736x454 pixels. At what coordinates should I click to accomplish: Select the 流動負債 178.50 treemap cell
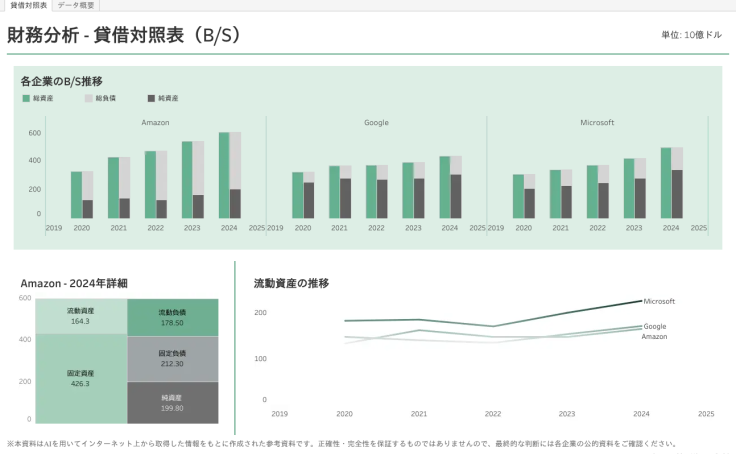(x=172, y=317)
